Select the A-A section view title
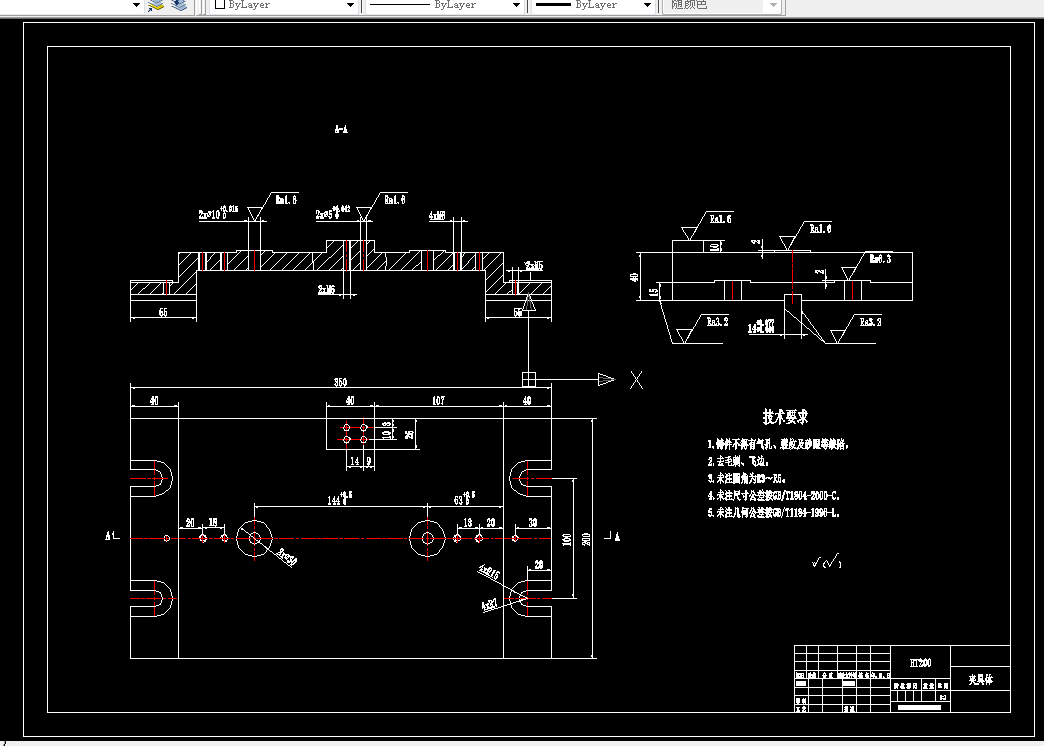This screenshot has width=1044, height=746. click(341, 129)
